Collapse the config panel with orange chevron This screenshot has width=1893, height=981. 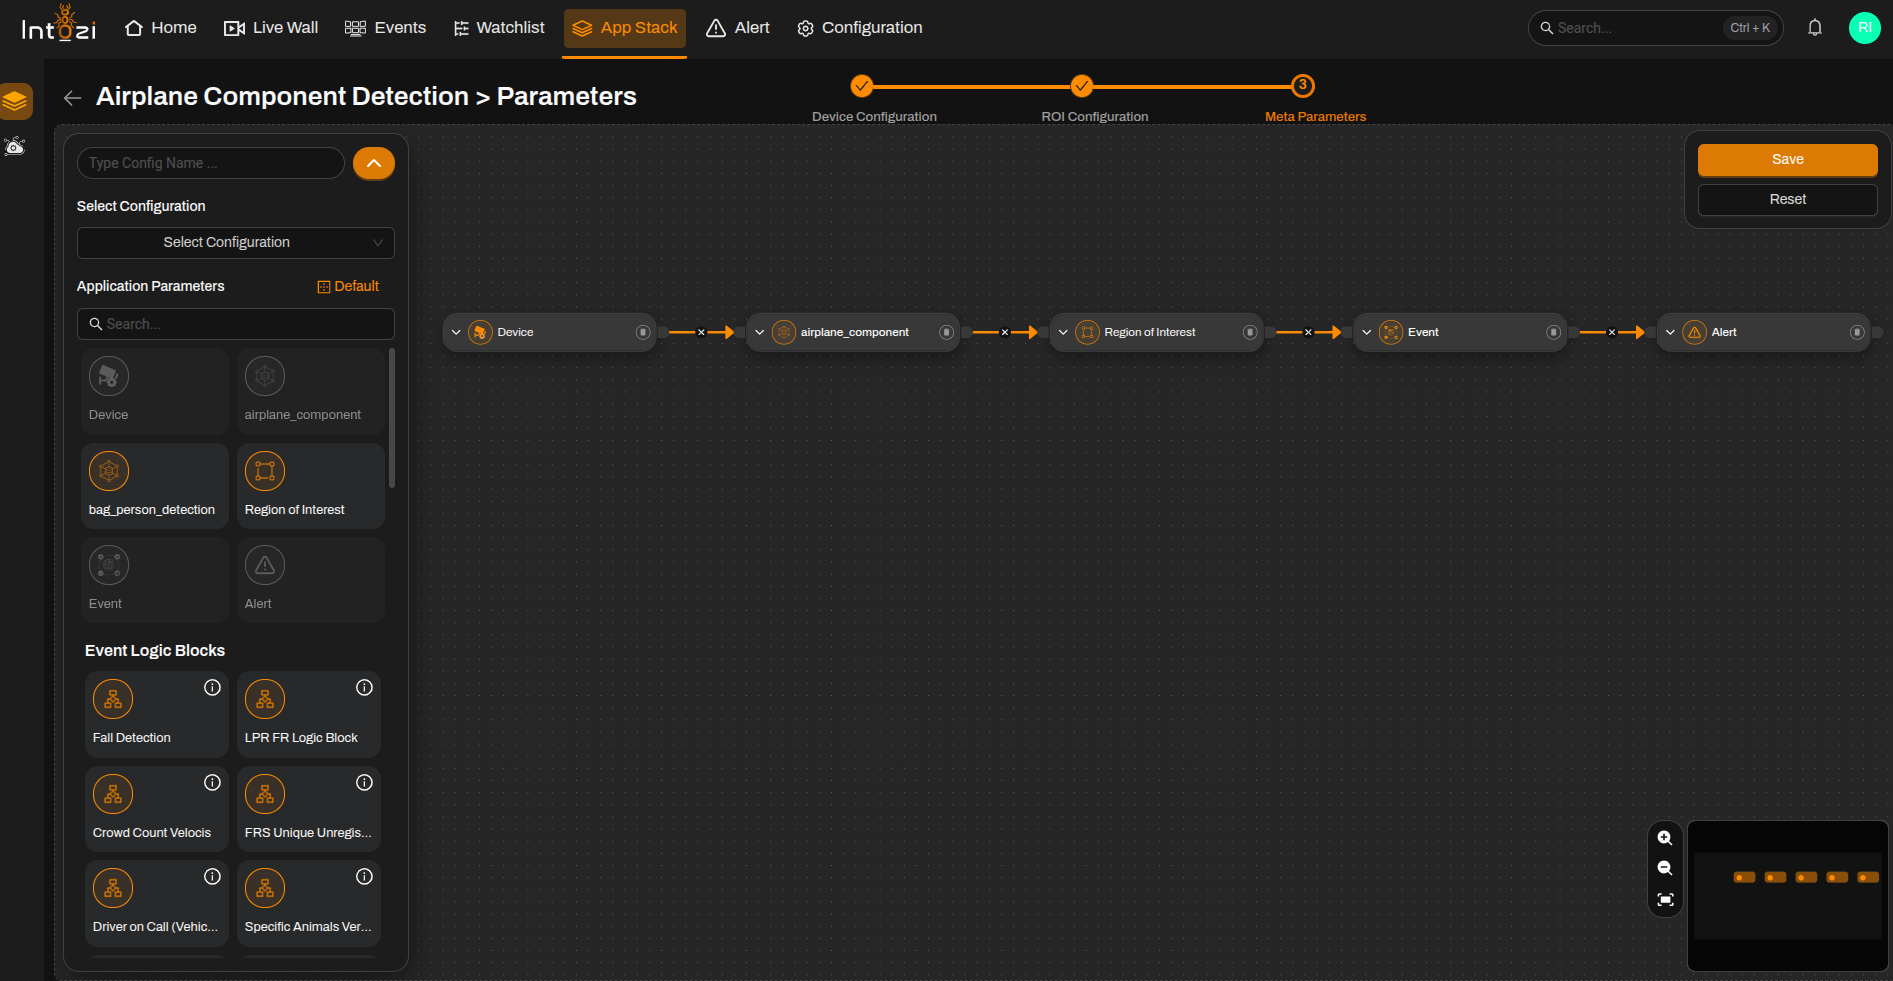click(x=374, y=163)
